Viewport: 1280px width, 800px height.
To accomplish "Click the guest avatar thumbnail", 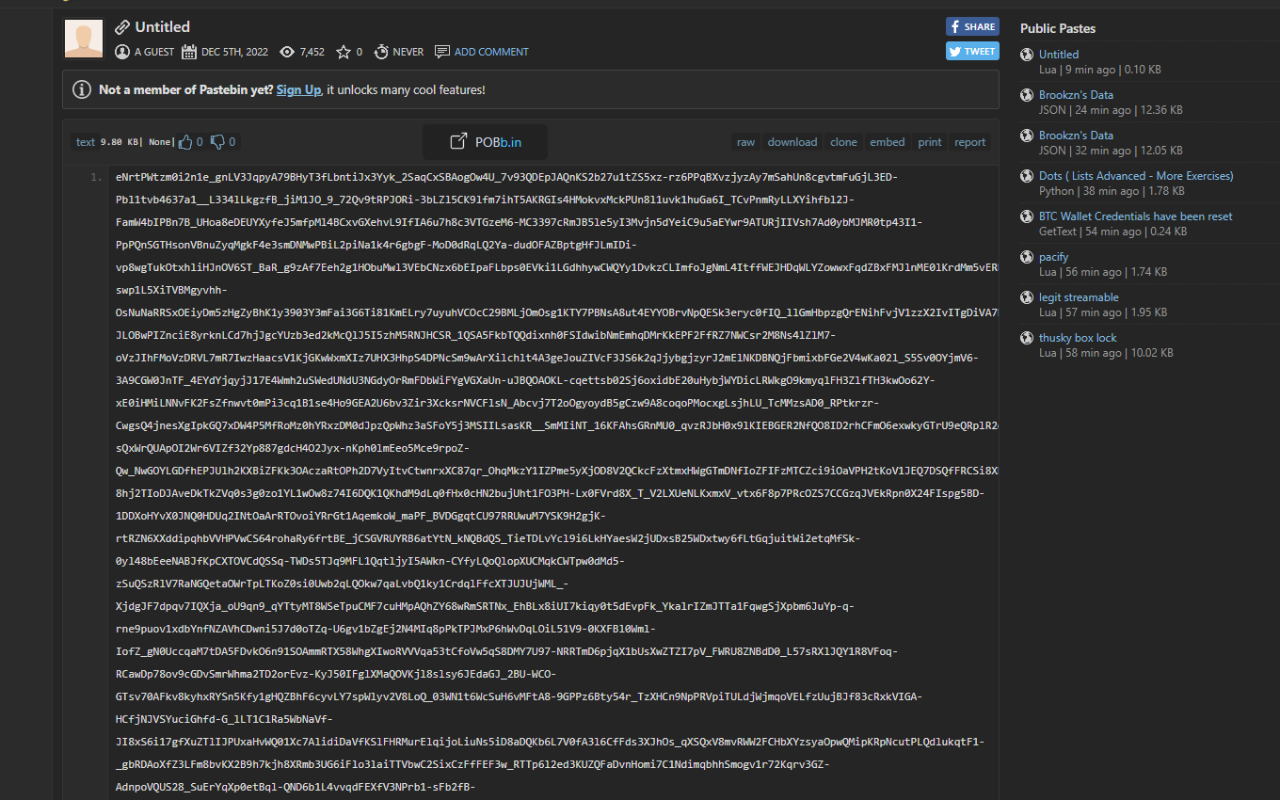I will 84,38.
